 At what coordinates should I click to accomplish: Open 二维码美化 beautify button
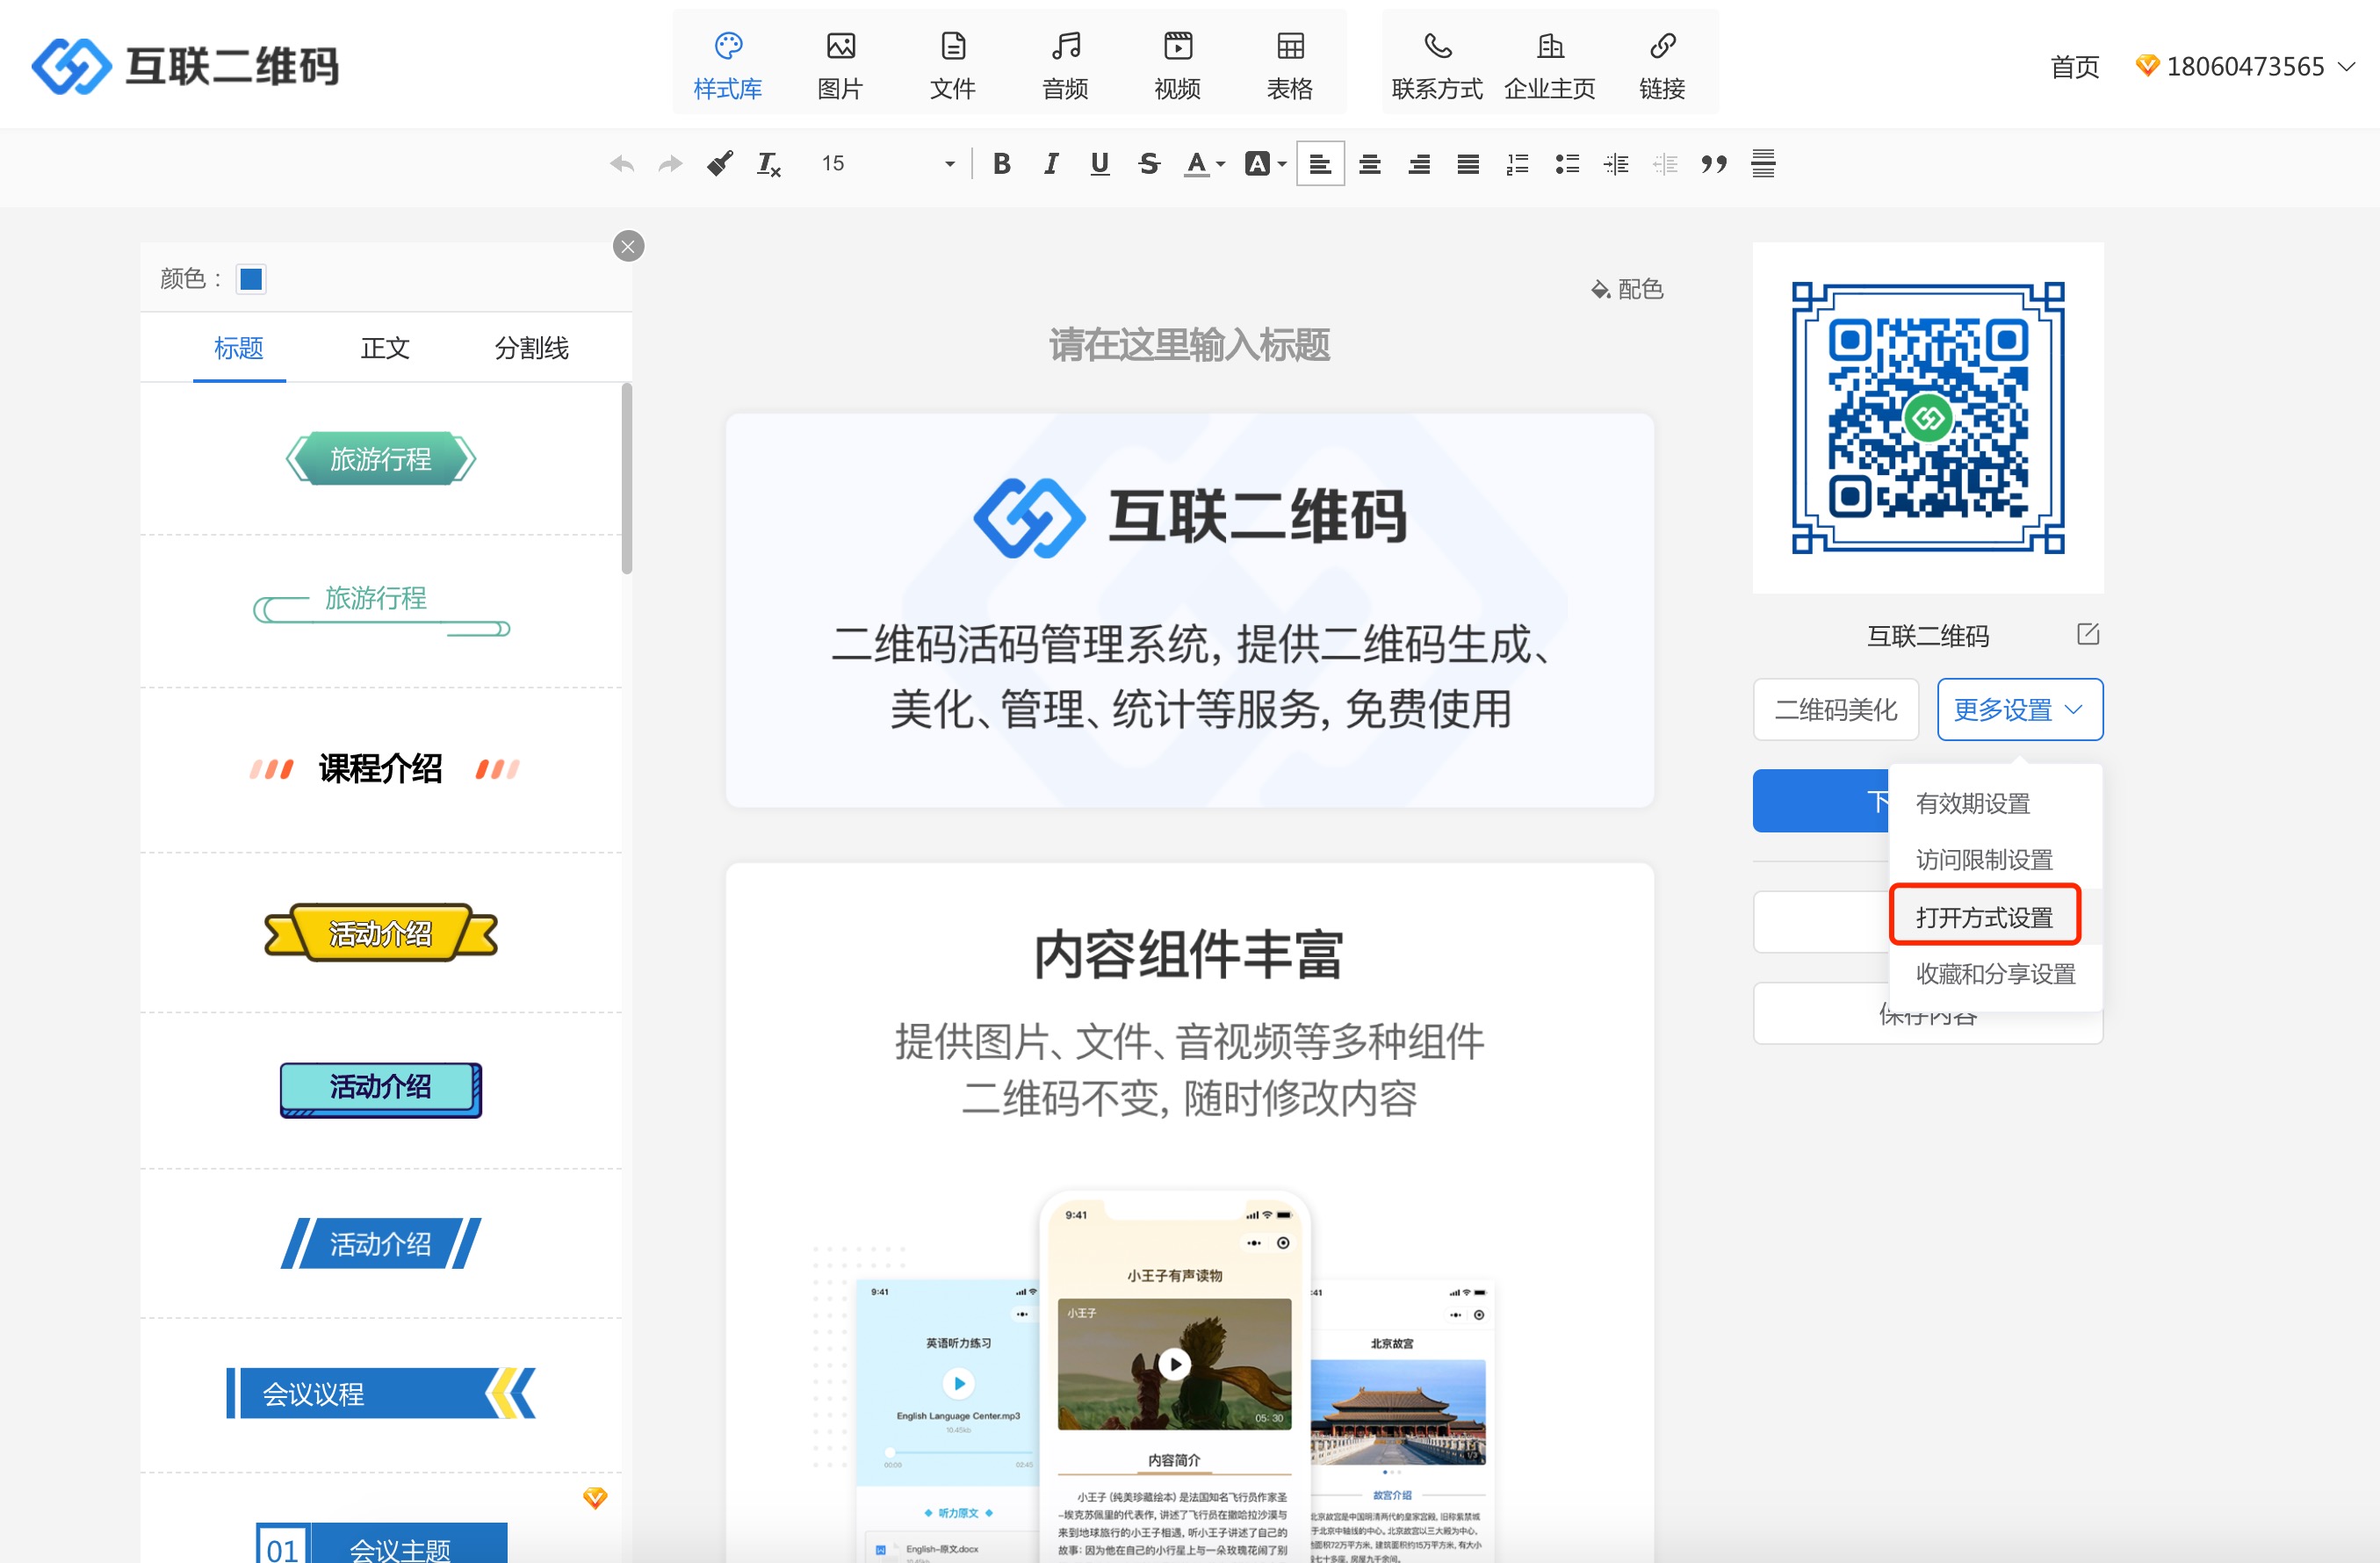(x=1836, y=710)
